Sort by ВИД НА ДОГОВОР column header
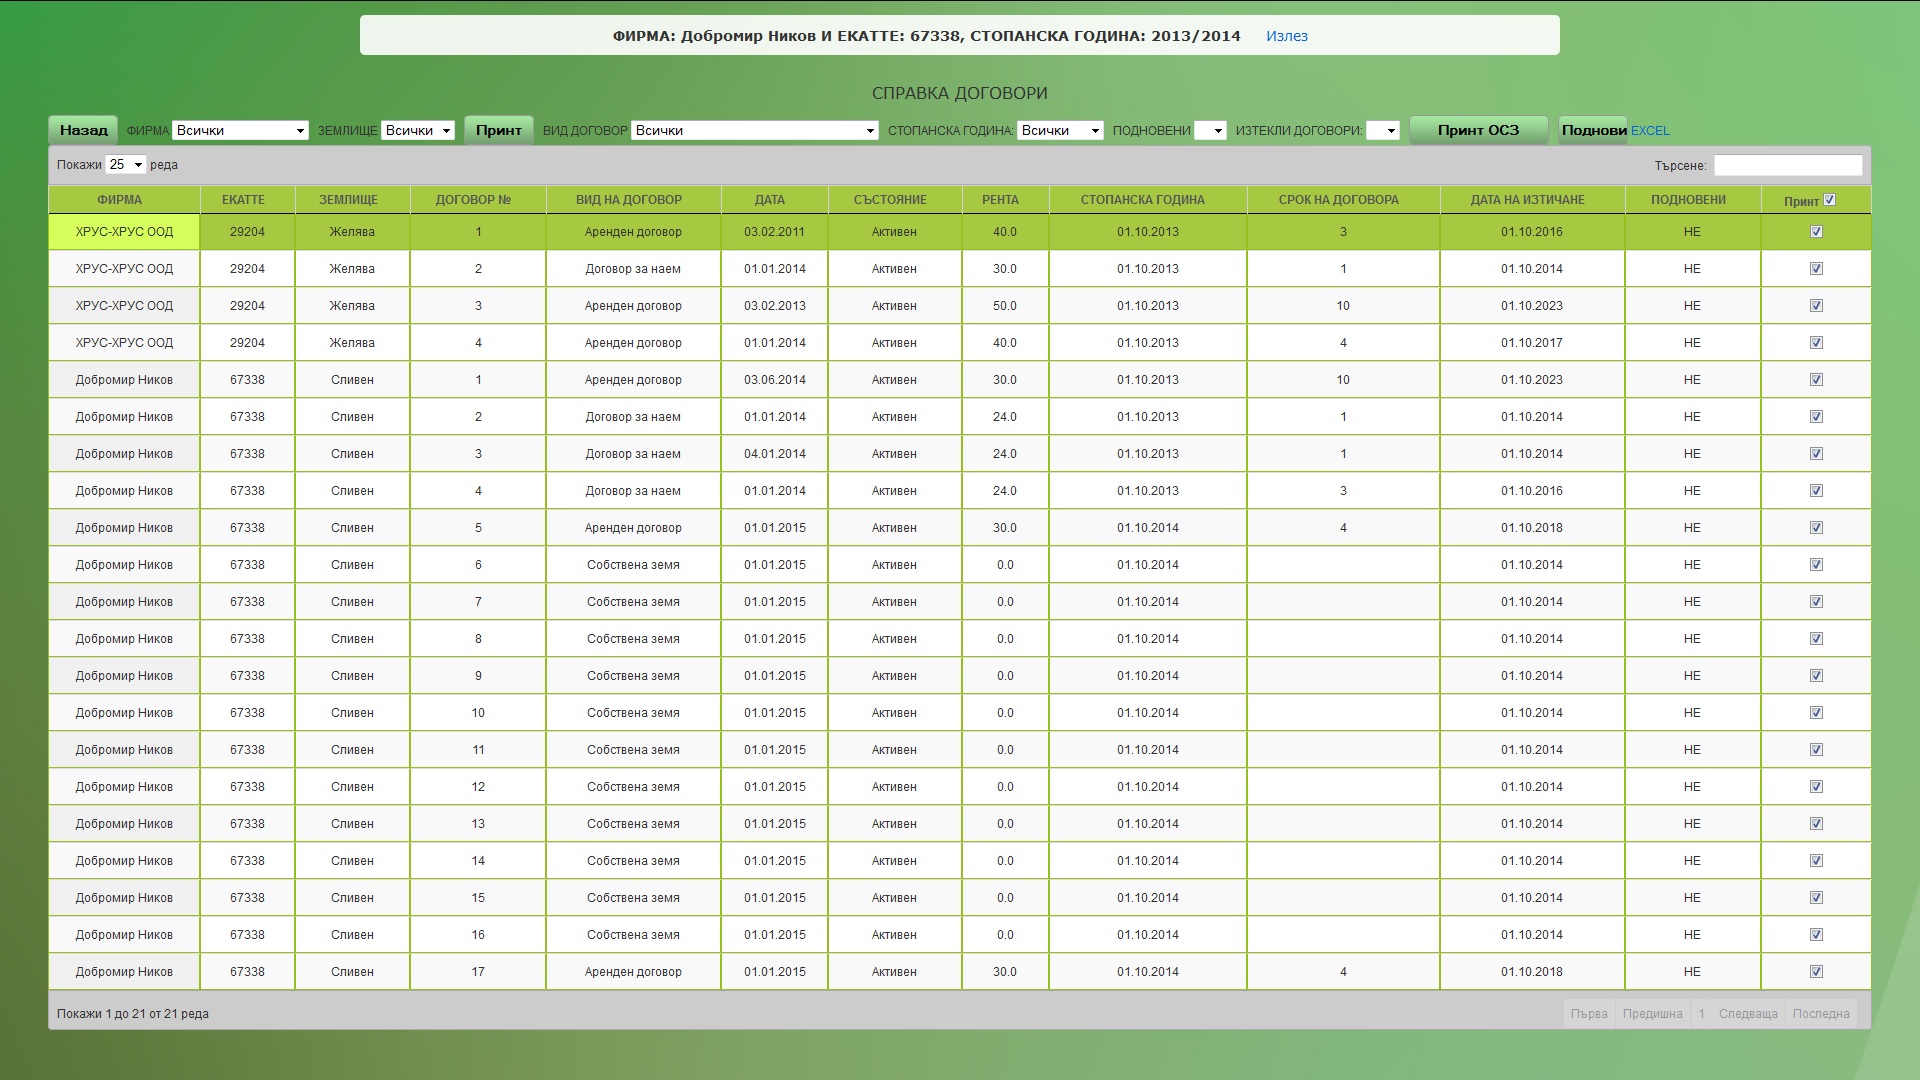1920x1080 pixels. 633,200
